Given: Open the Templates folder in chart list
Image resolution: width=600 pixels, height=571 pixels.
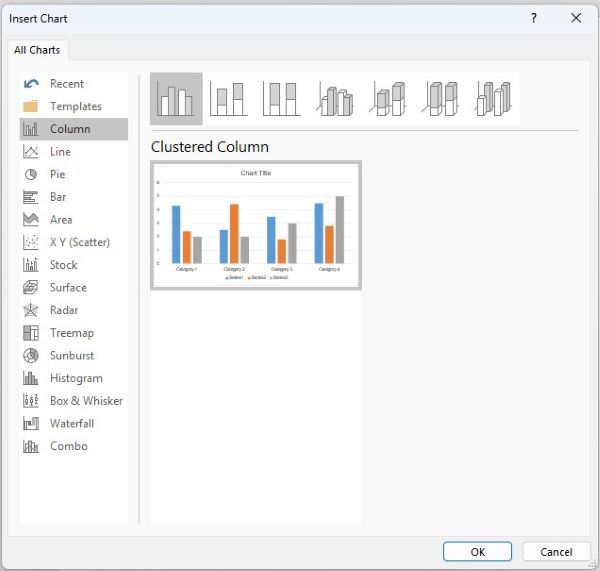Looking at the screenshot, I should pos(75,106).
